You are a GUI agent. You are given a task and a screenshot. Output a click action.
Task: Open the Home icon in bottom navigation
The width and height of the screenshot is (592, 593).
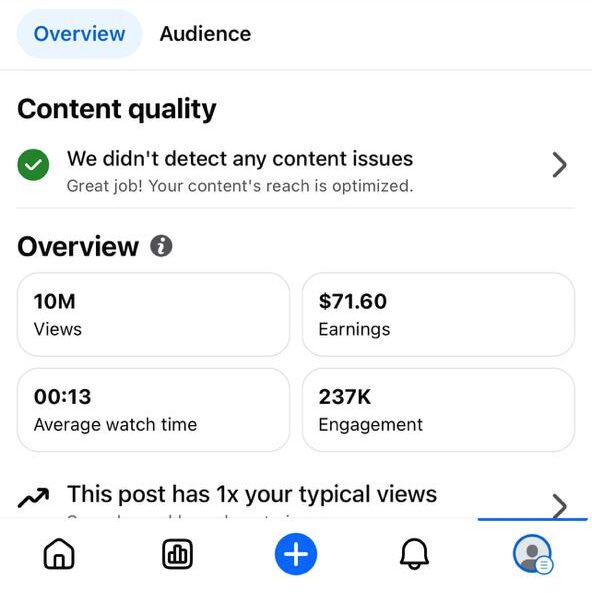point(59,554)
